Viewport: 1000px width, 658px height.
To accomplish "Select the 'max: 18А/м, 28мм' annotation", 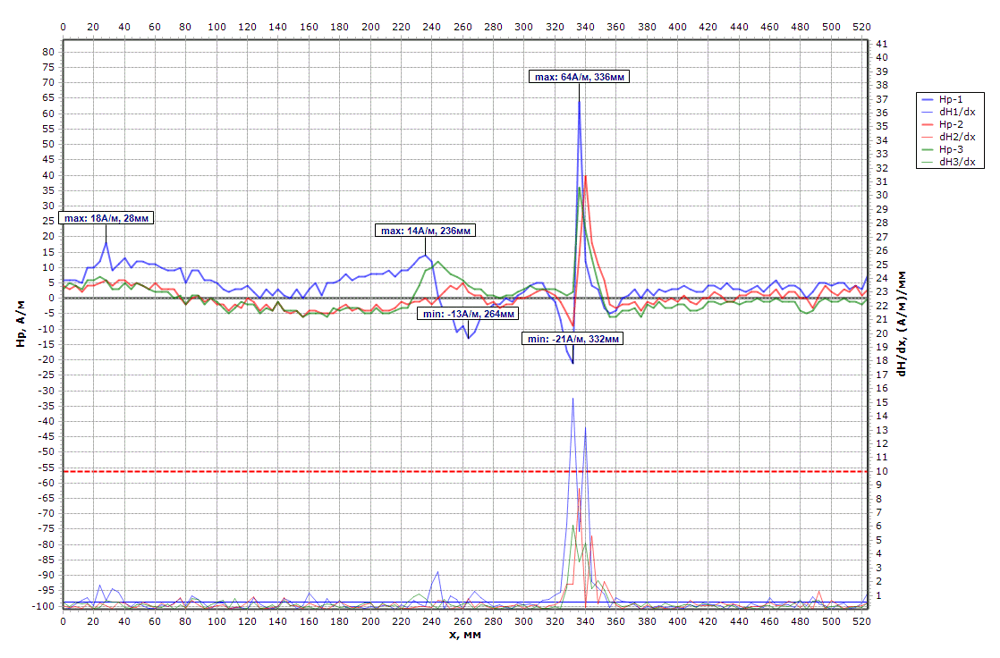I will (108, 217).
